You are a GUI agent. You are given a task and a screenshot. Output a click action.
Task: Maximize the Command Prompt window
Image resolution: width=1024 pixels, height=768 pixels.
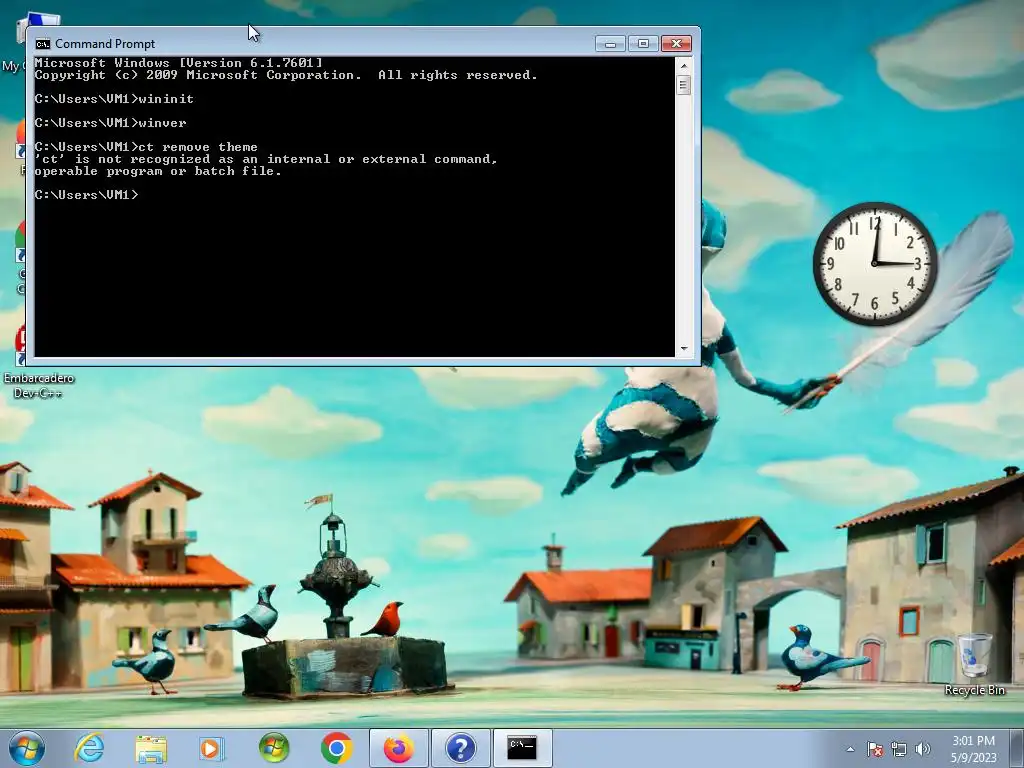pos(643,44)
